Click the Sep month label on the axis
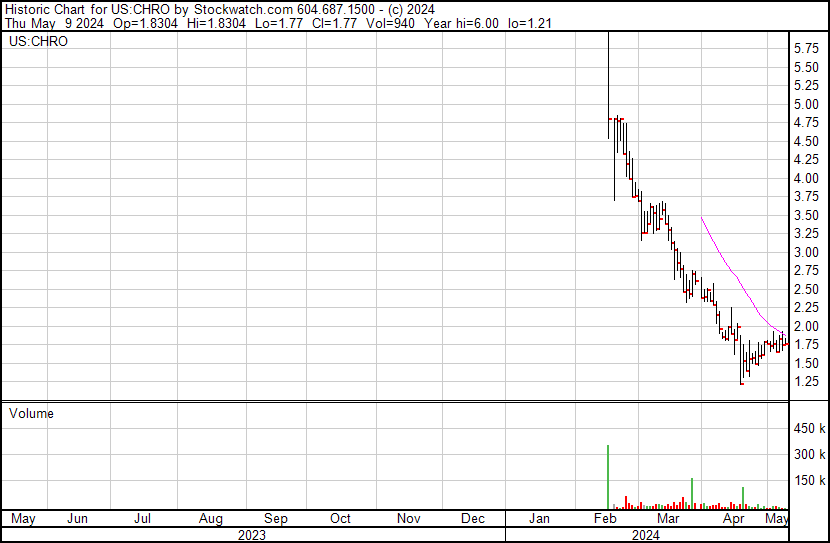This screenshot has width=830, height=543. pyautogui.click(x=276, y=518)
